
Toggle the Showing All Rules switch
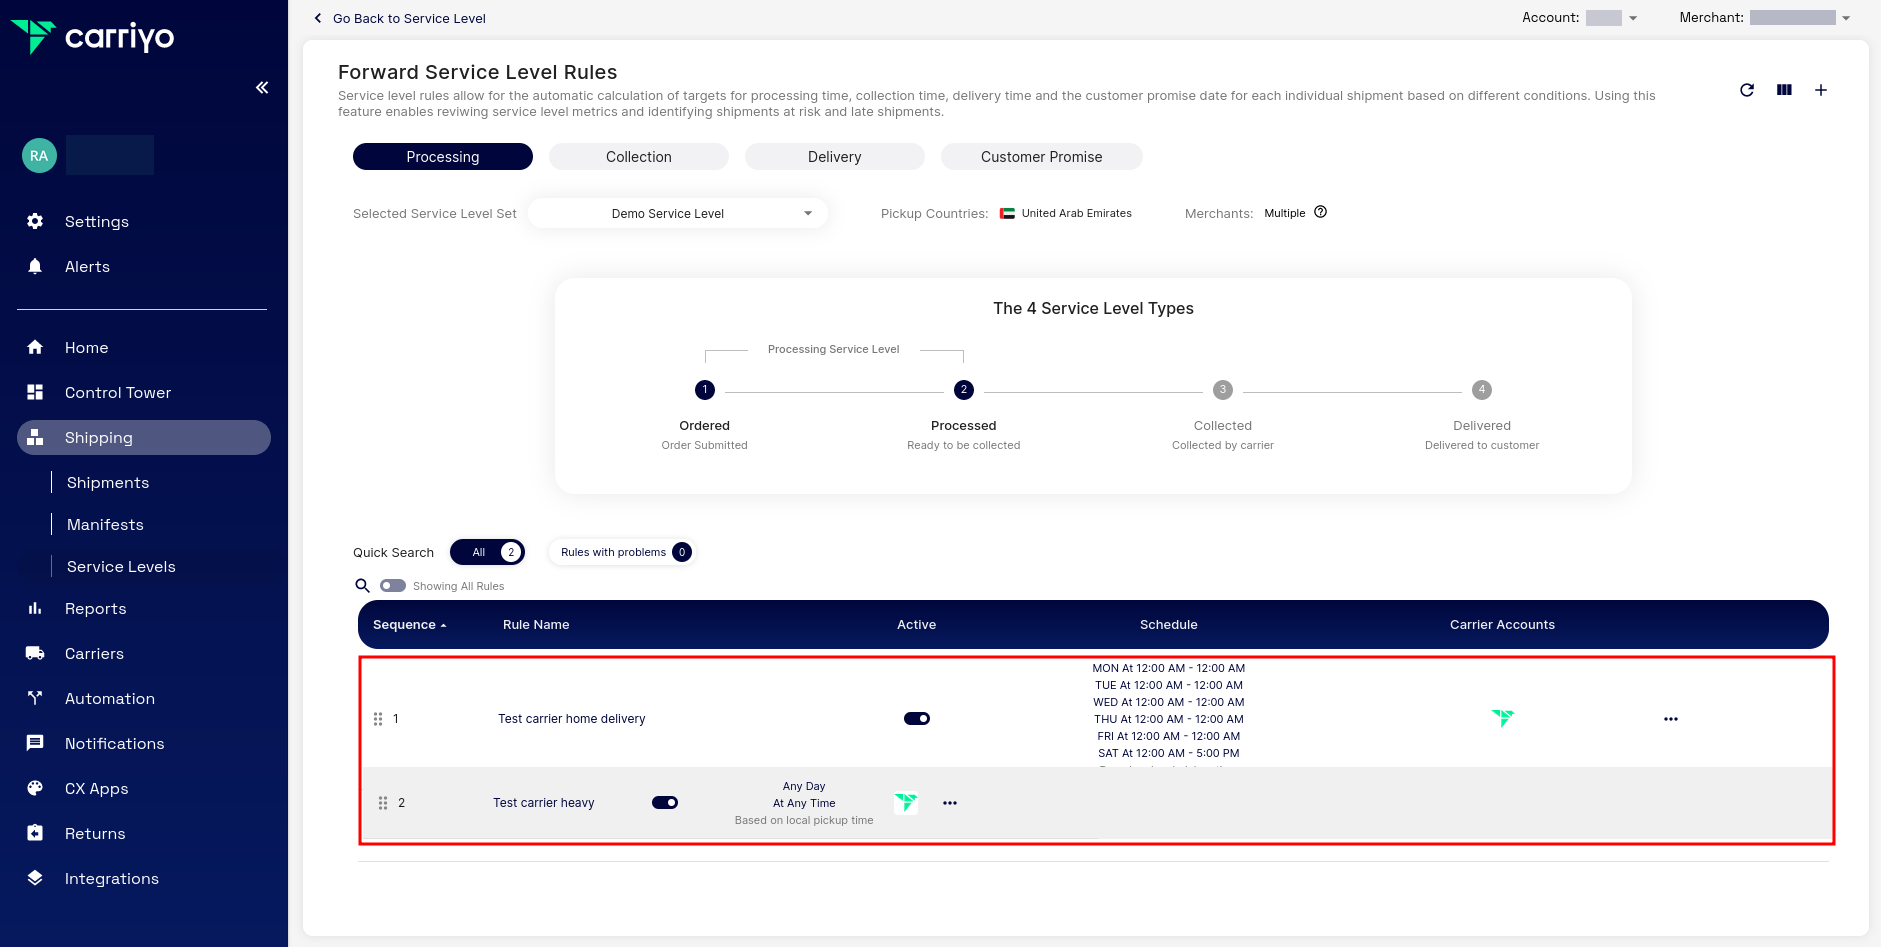tap(393, 586)
